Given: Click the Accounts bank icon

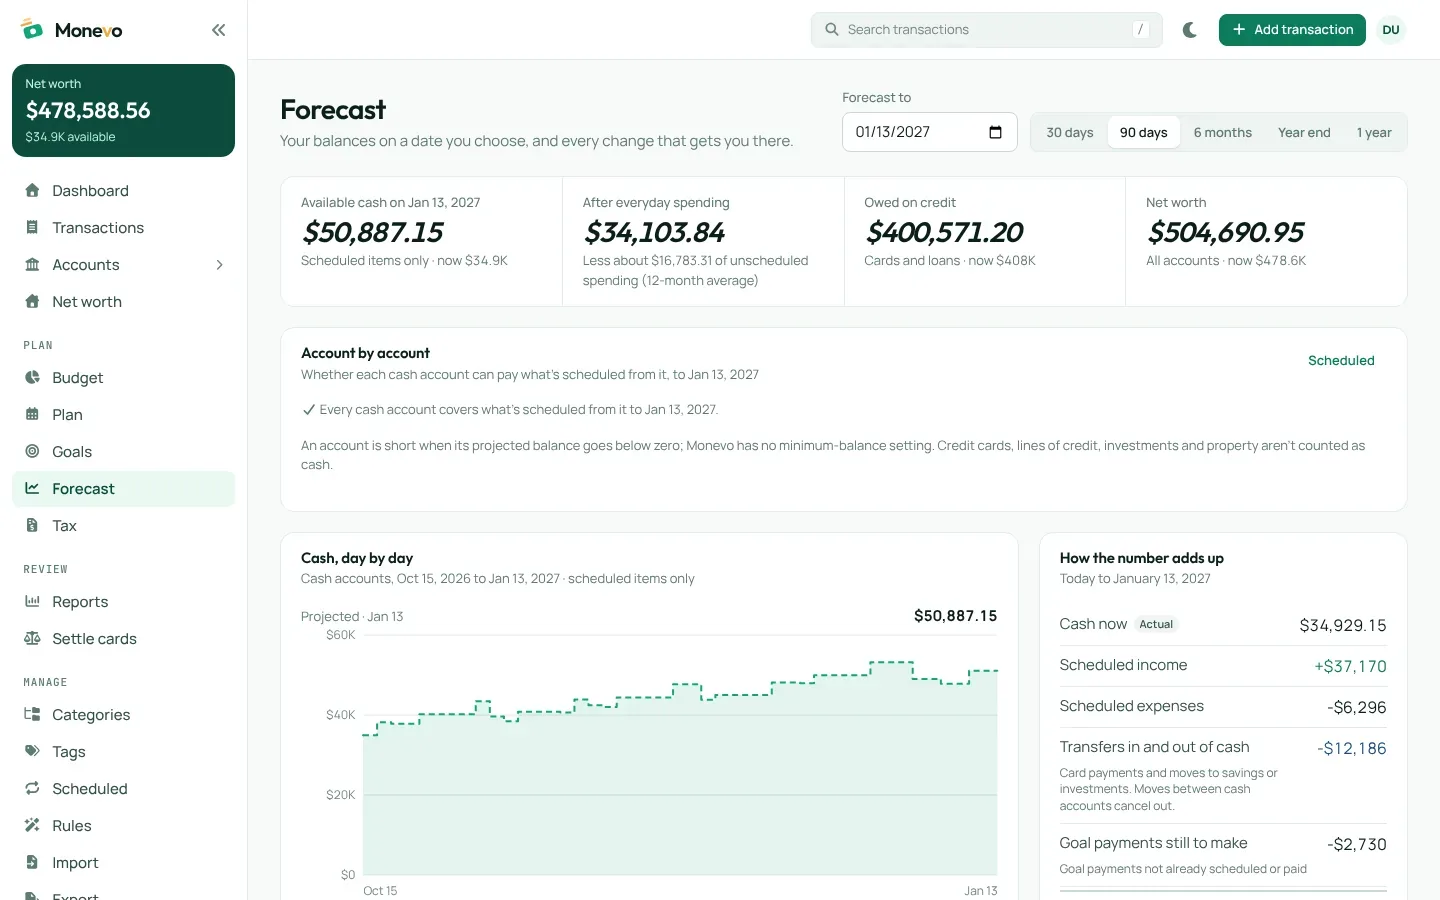Looking at the screenshot, I should click(32, 264).
